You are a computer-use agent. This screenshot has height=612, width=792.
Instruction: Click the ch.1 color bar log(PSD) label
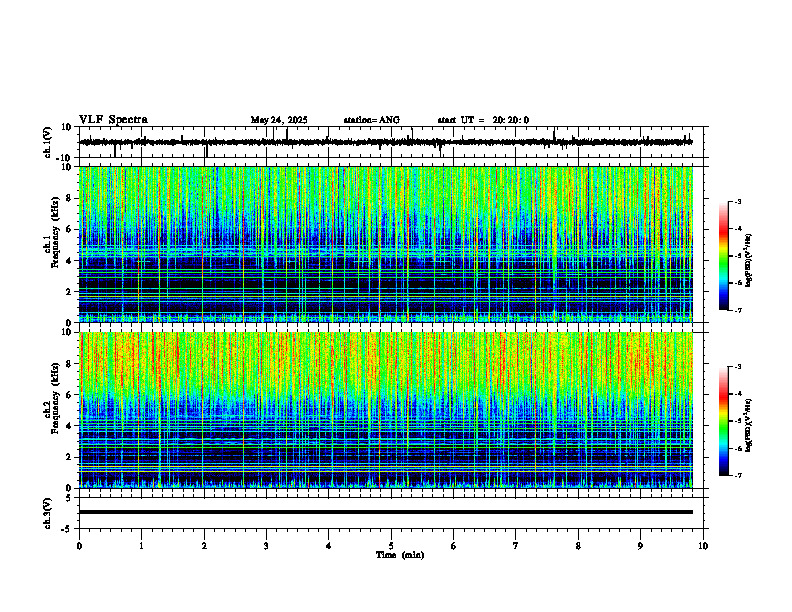tap(749, 260)
